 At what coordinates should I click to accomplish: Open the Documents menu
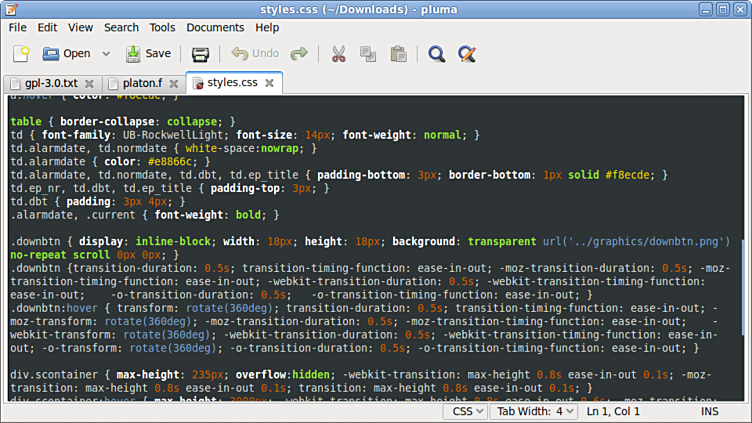pos(215,27)
